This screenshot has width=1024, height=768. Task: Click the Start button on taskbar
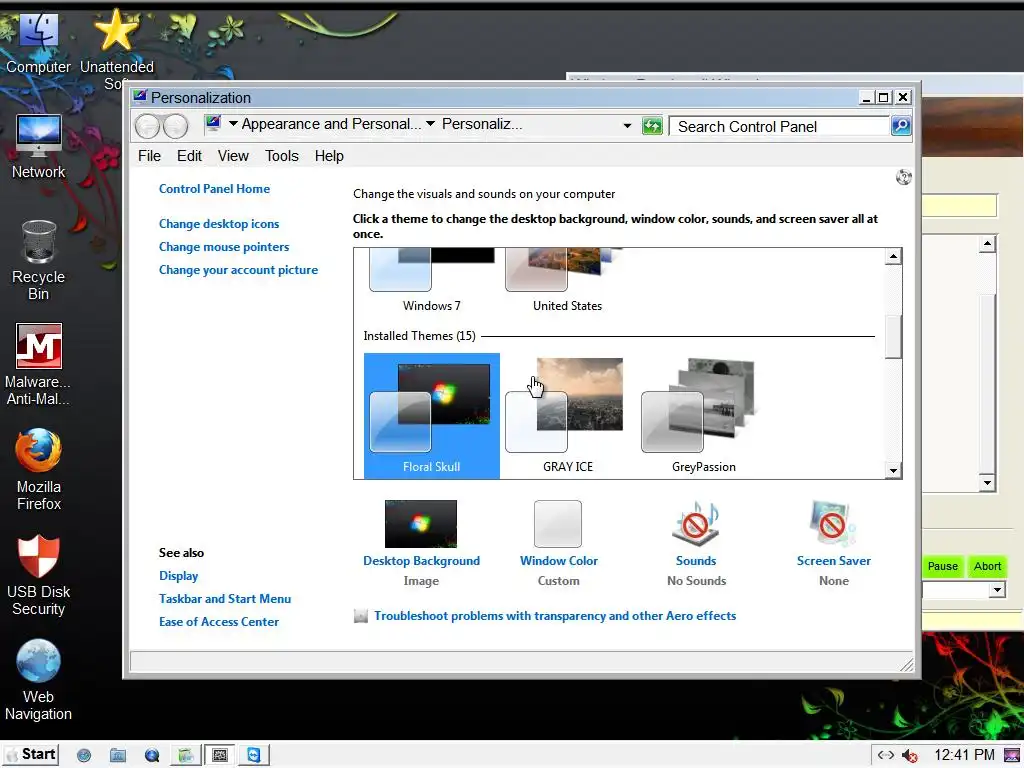(x=31, y=754)
